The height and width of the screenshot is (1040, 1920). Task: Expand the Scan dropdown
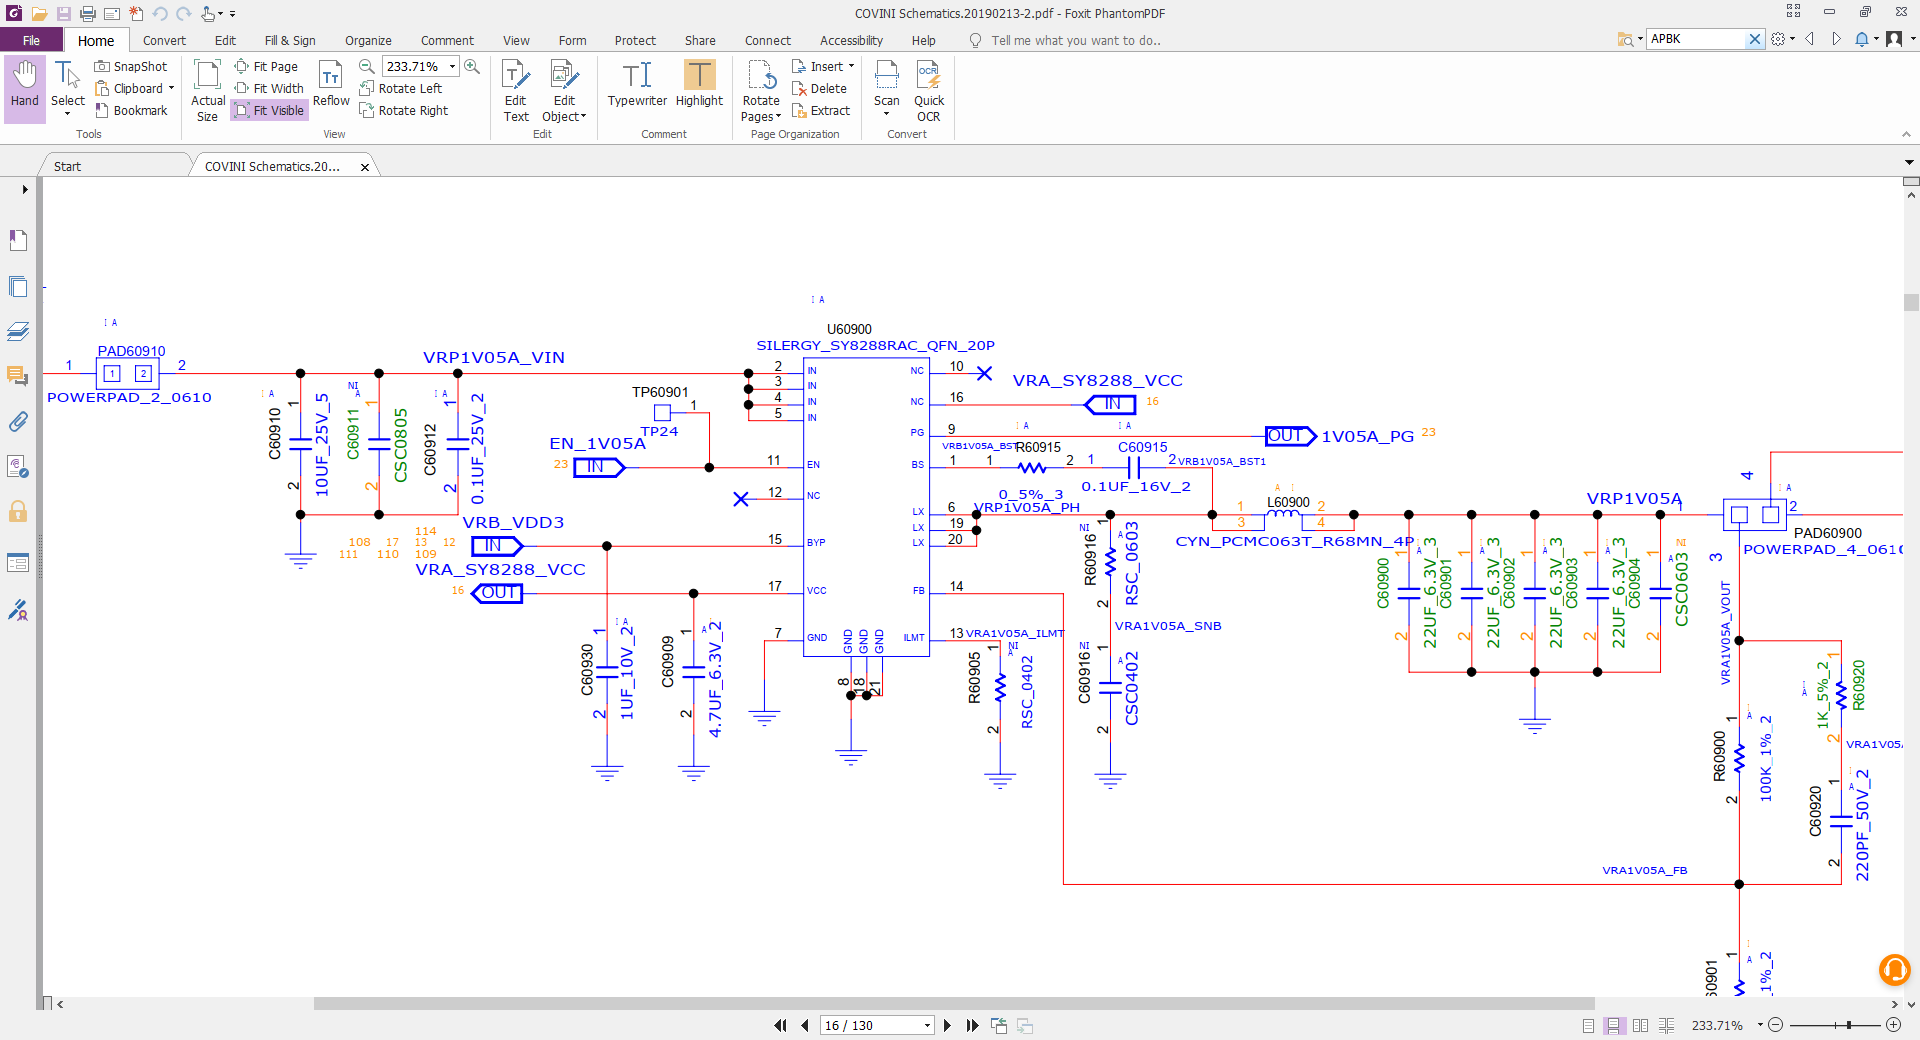tap(886, 114)
